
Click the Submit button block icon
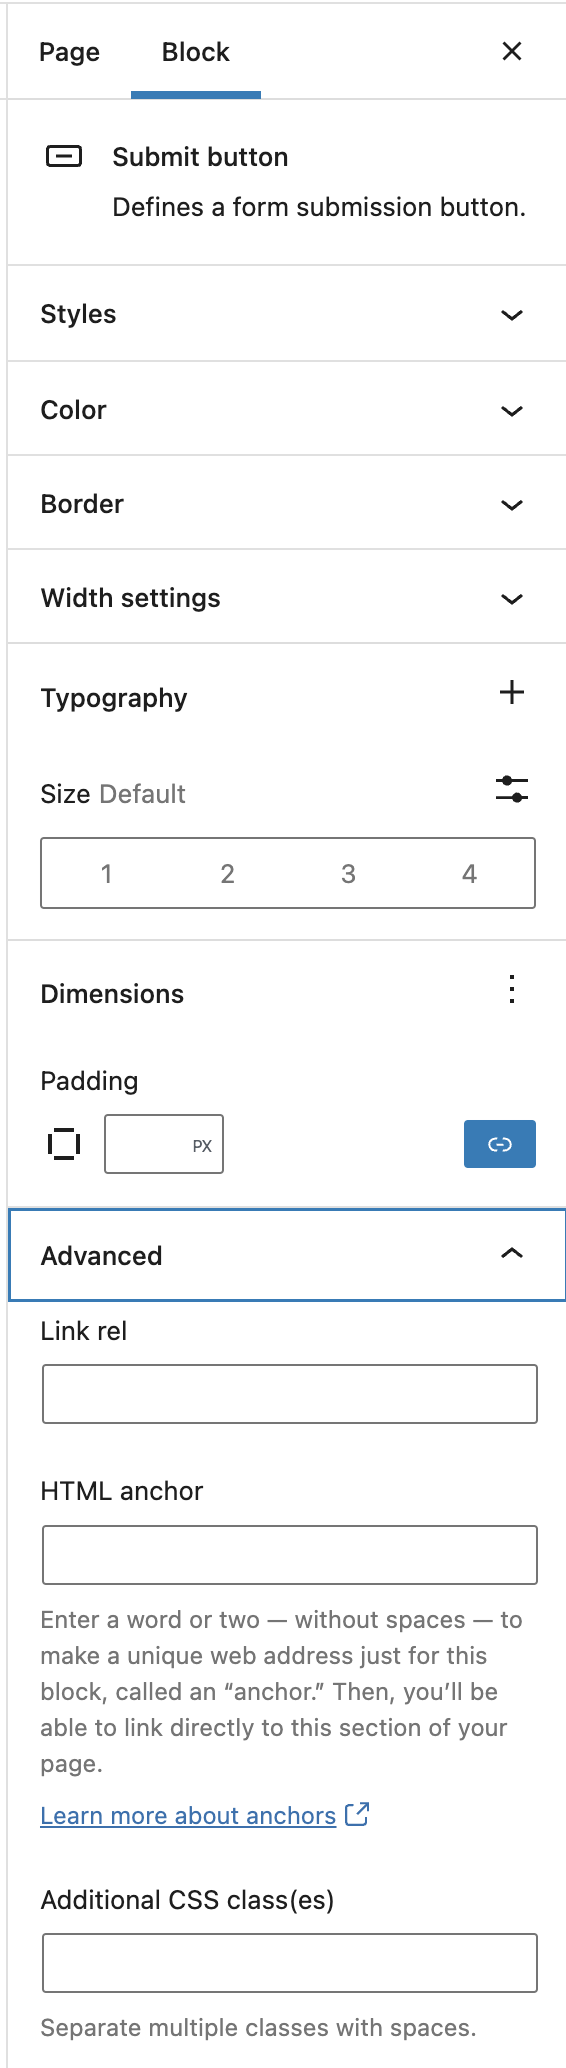[64, 156]
